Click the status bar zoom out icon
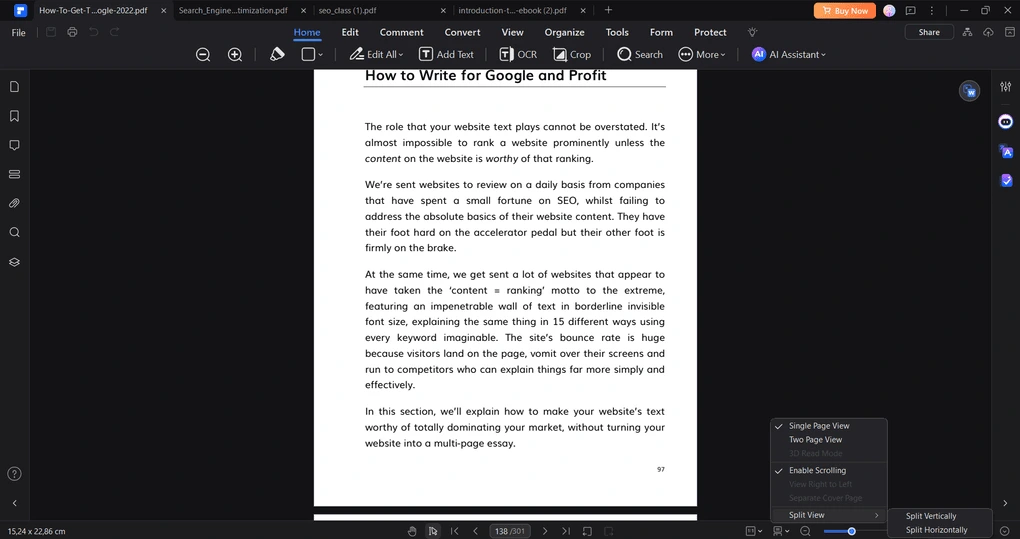 [805, 531]
